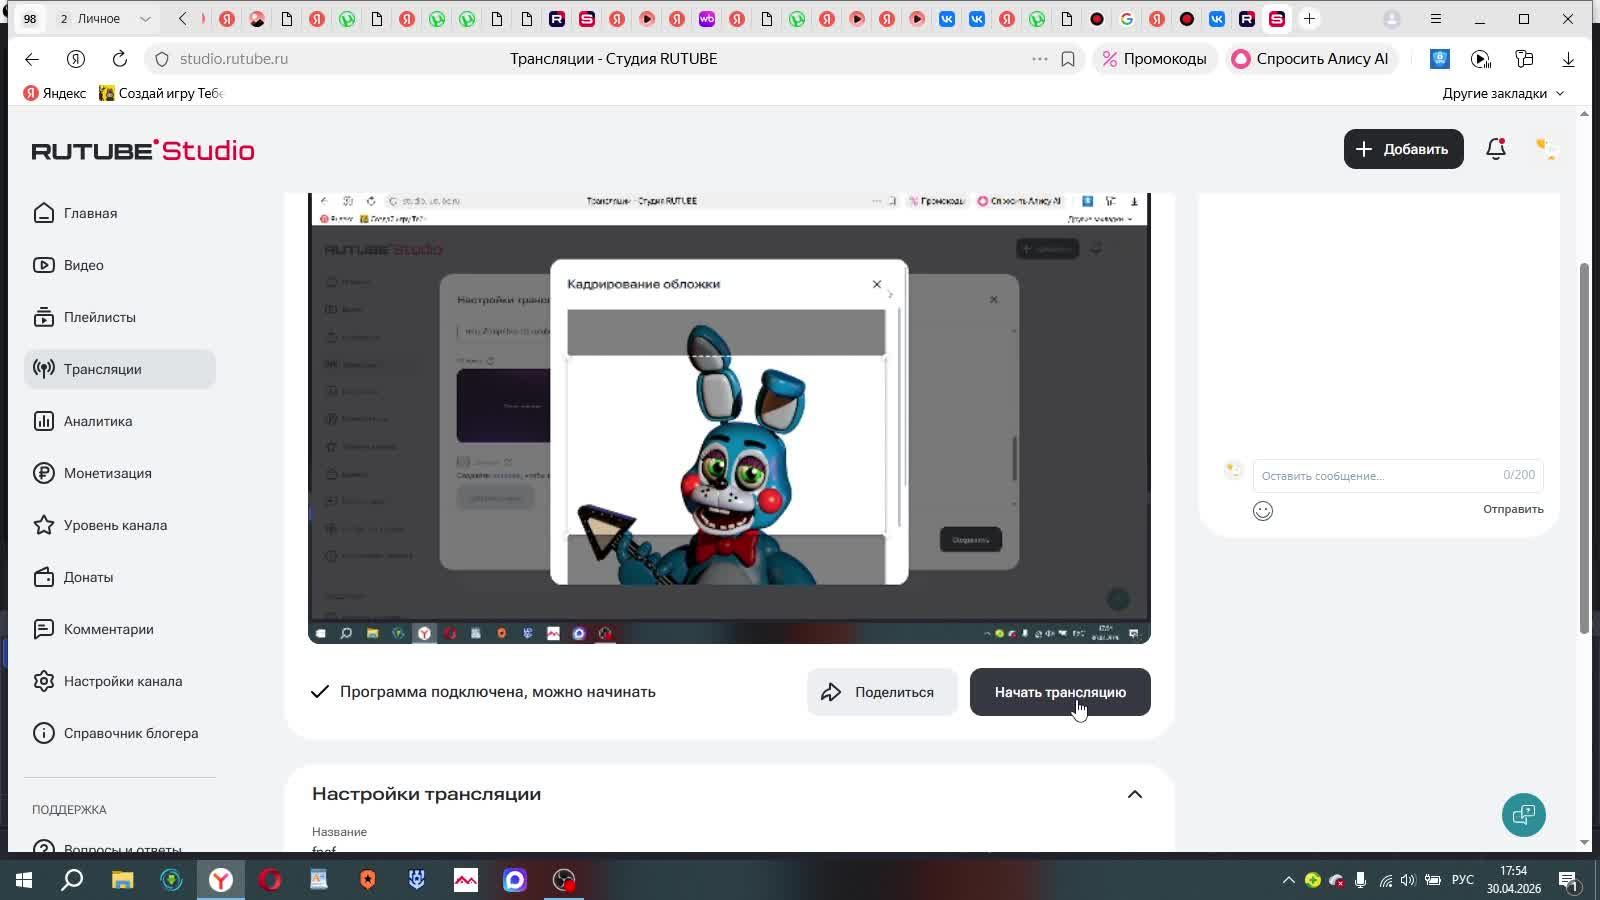
Task: Click Yandex Browser taskbar icon
Action: (221, 880)
